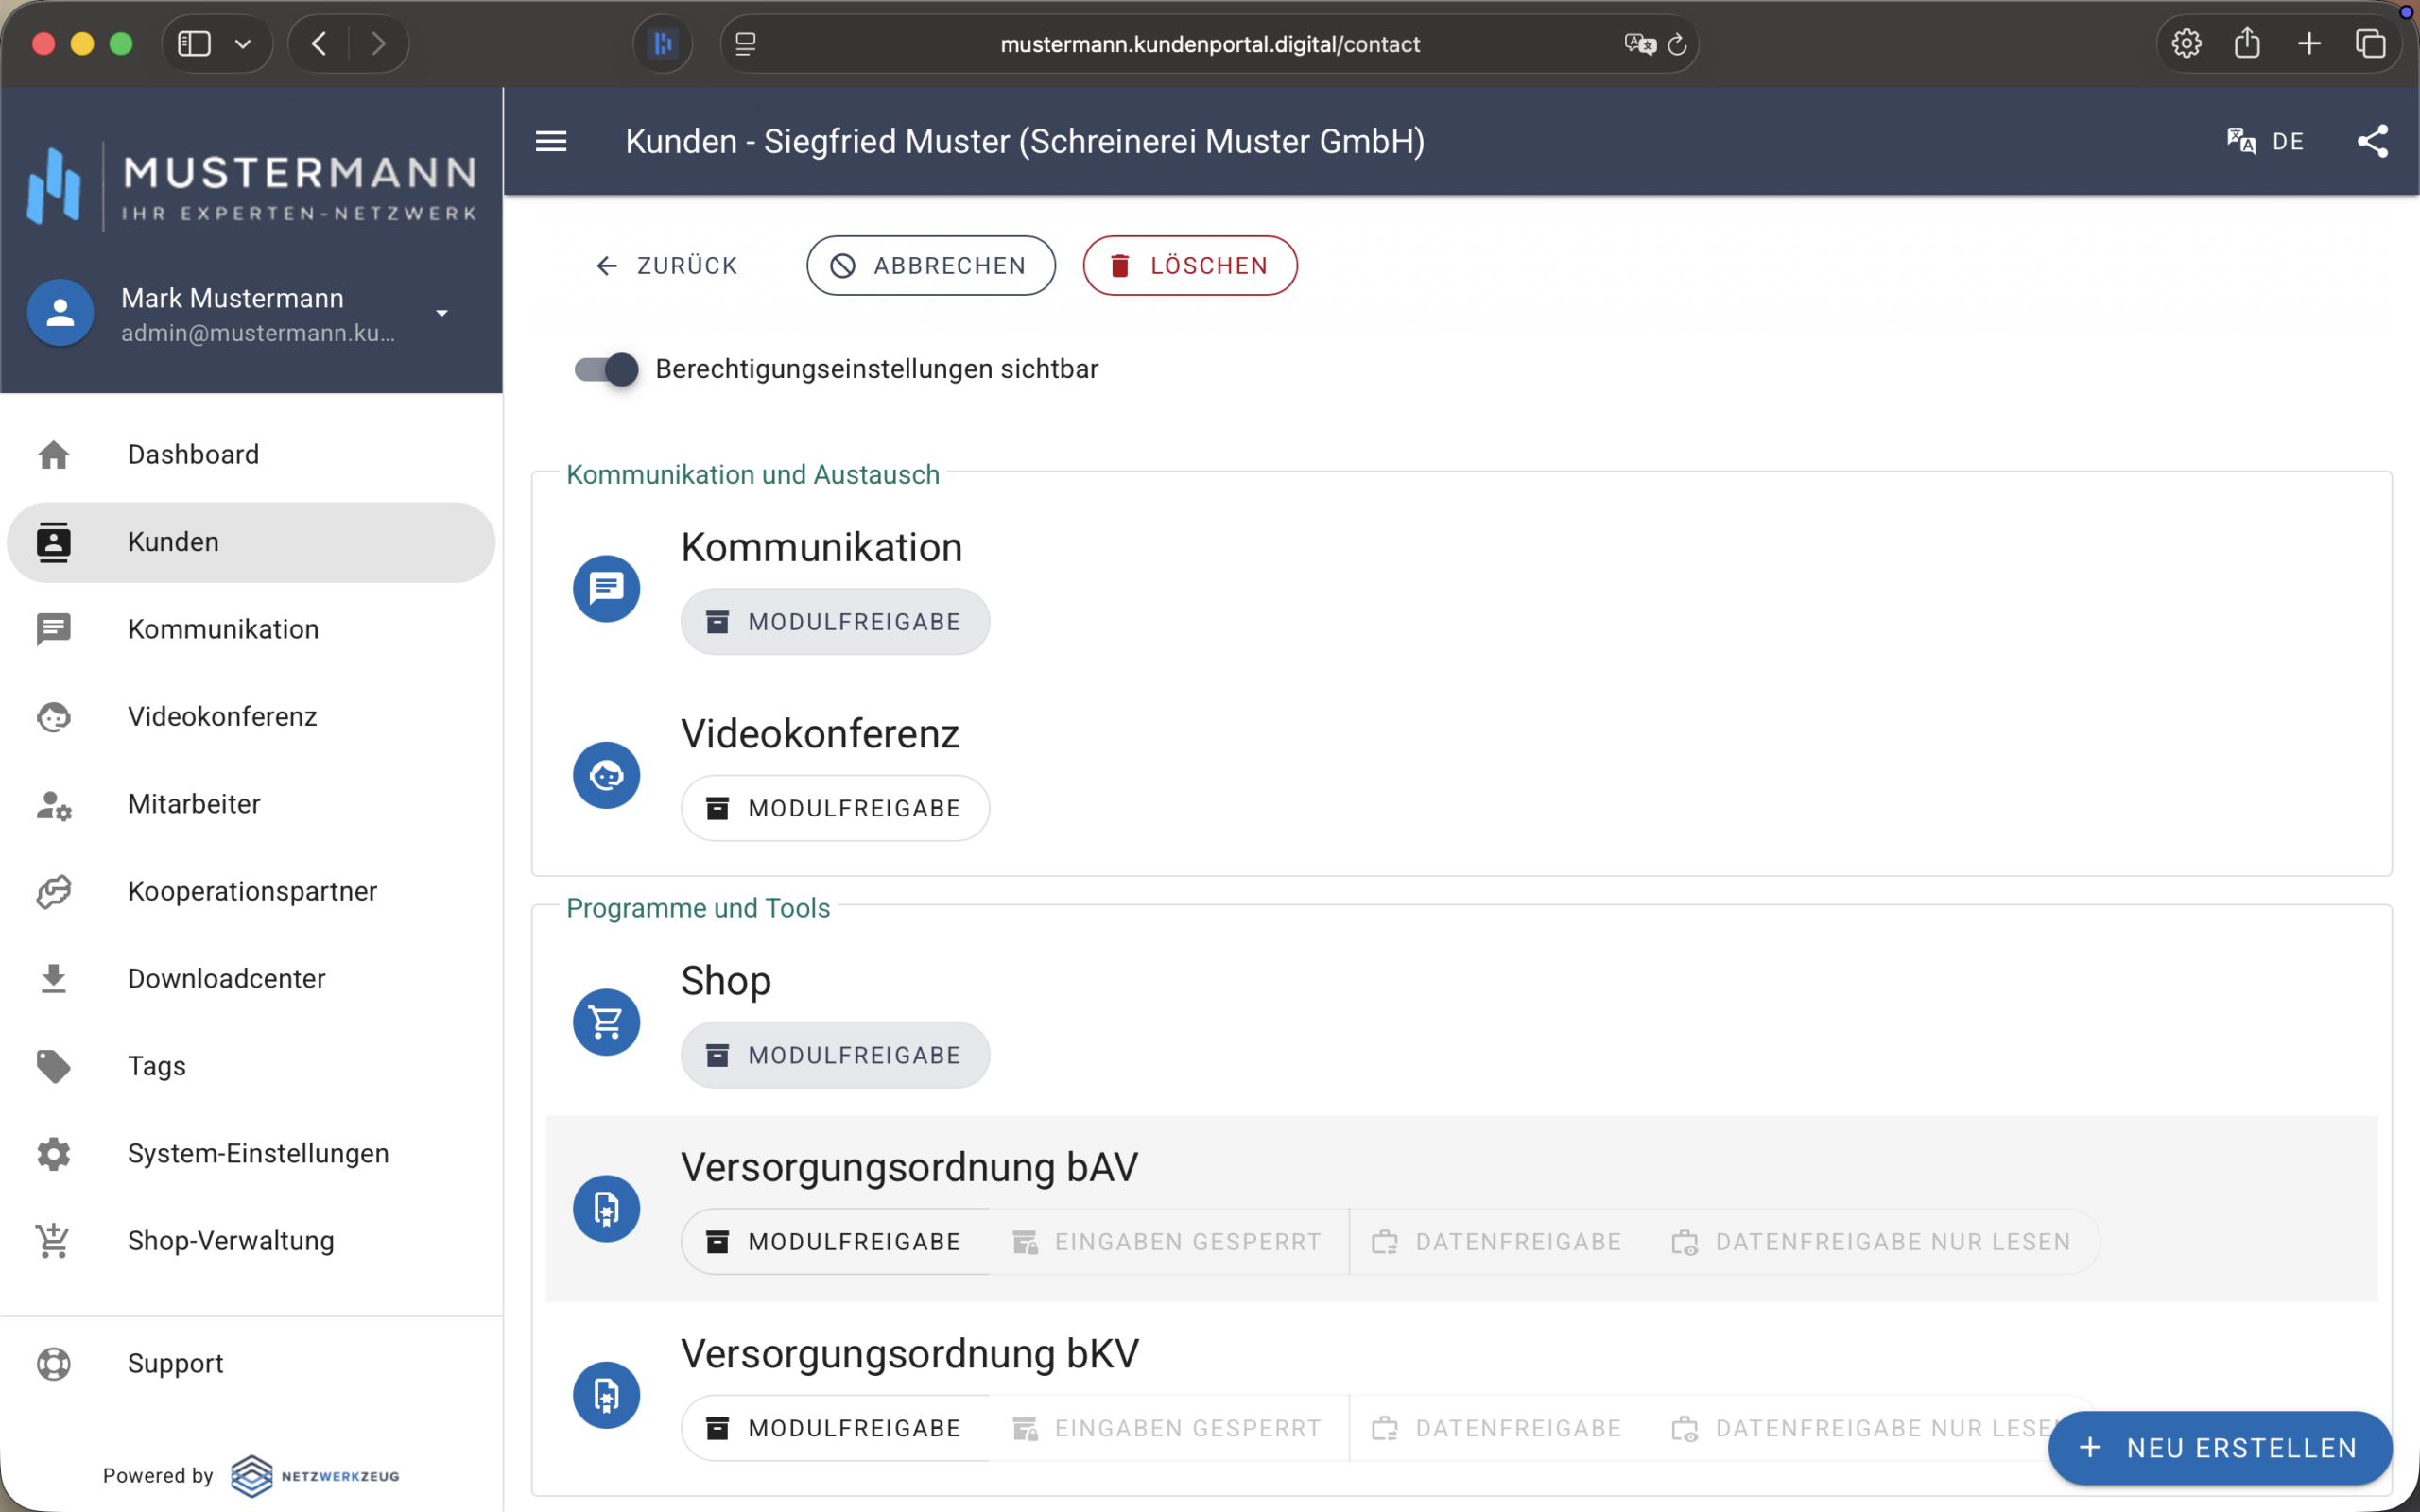
Task: Click the Abbrechen button
Action: [930, 265]
